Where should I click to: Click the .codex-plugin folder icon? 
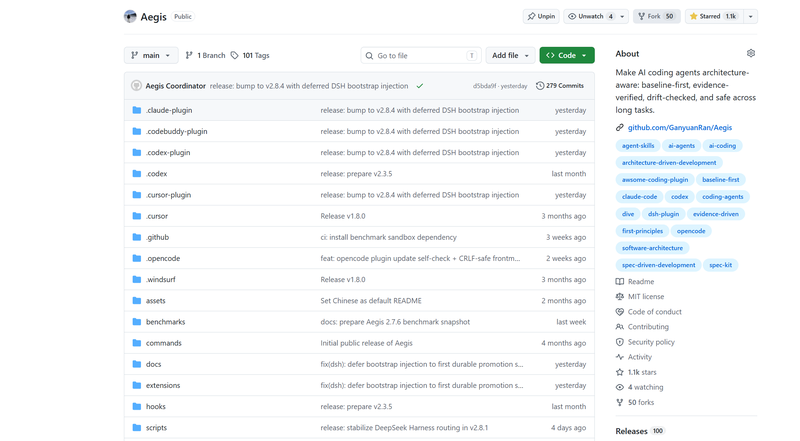[x=137, y=153]
